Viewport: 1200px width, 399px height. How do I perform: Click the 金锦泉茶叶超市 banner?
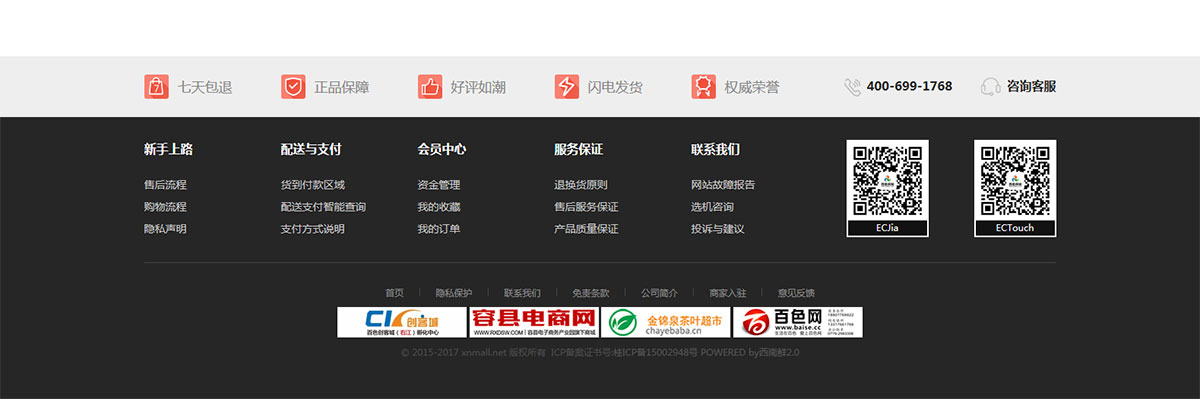[666, 322]
